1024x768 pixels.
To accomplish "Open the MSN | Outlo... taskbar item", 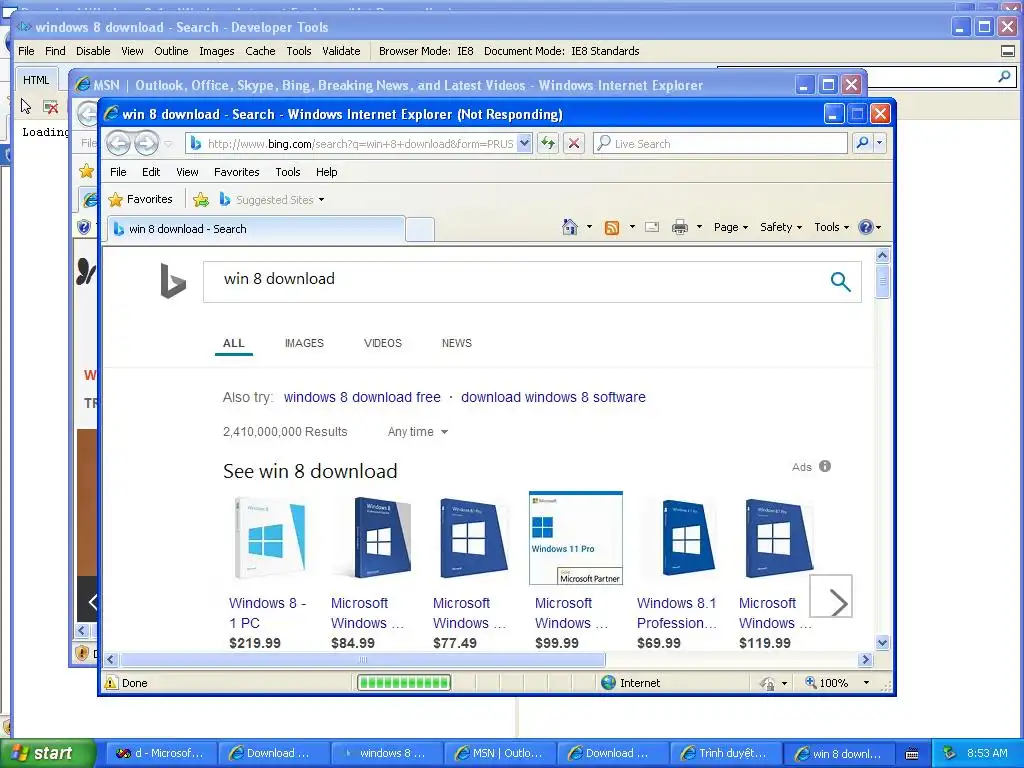I will 500,753.
